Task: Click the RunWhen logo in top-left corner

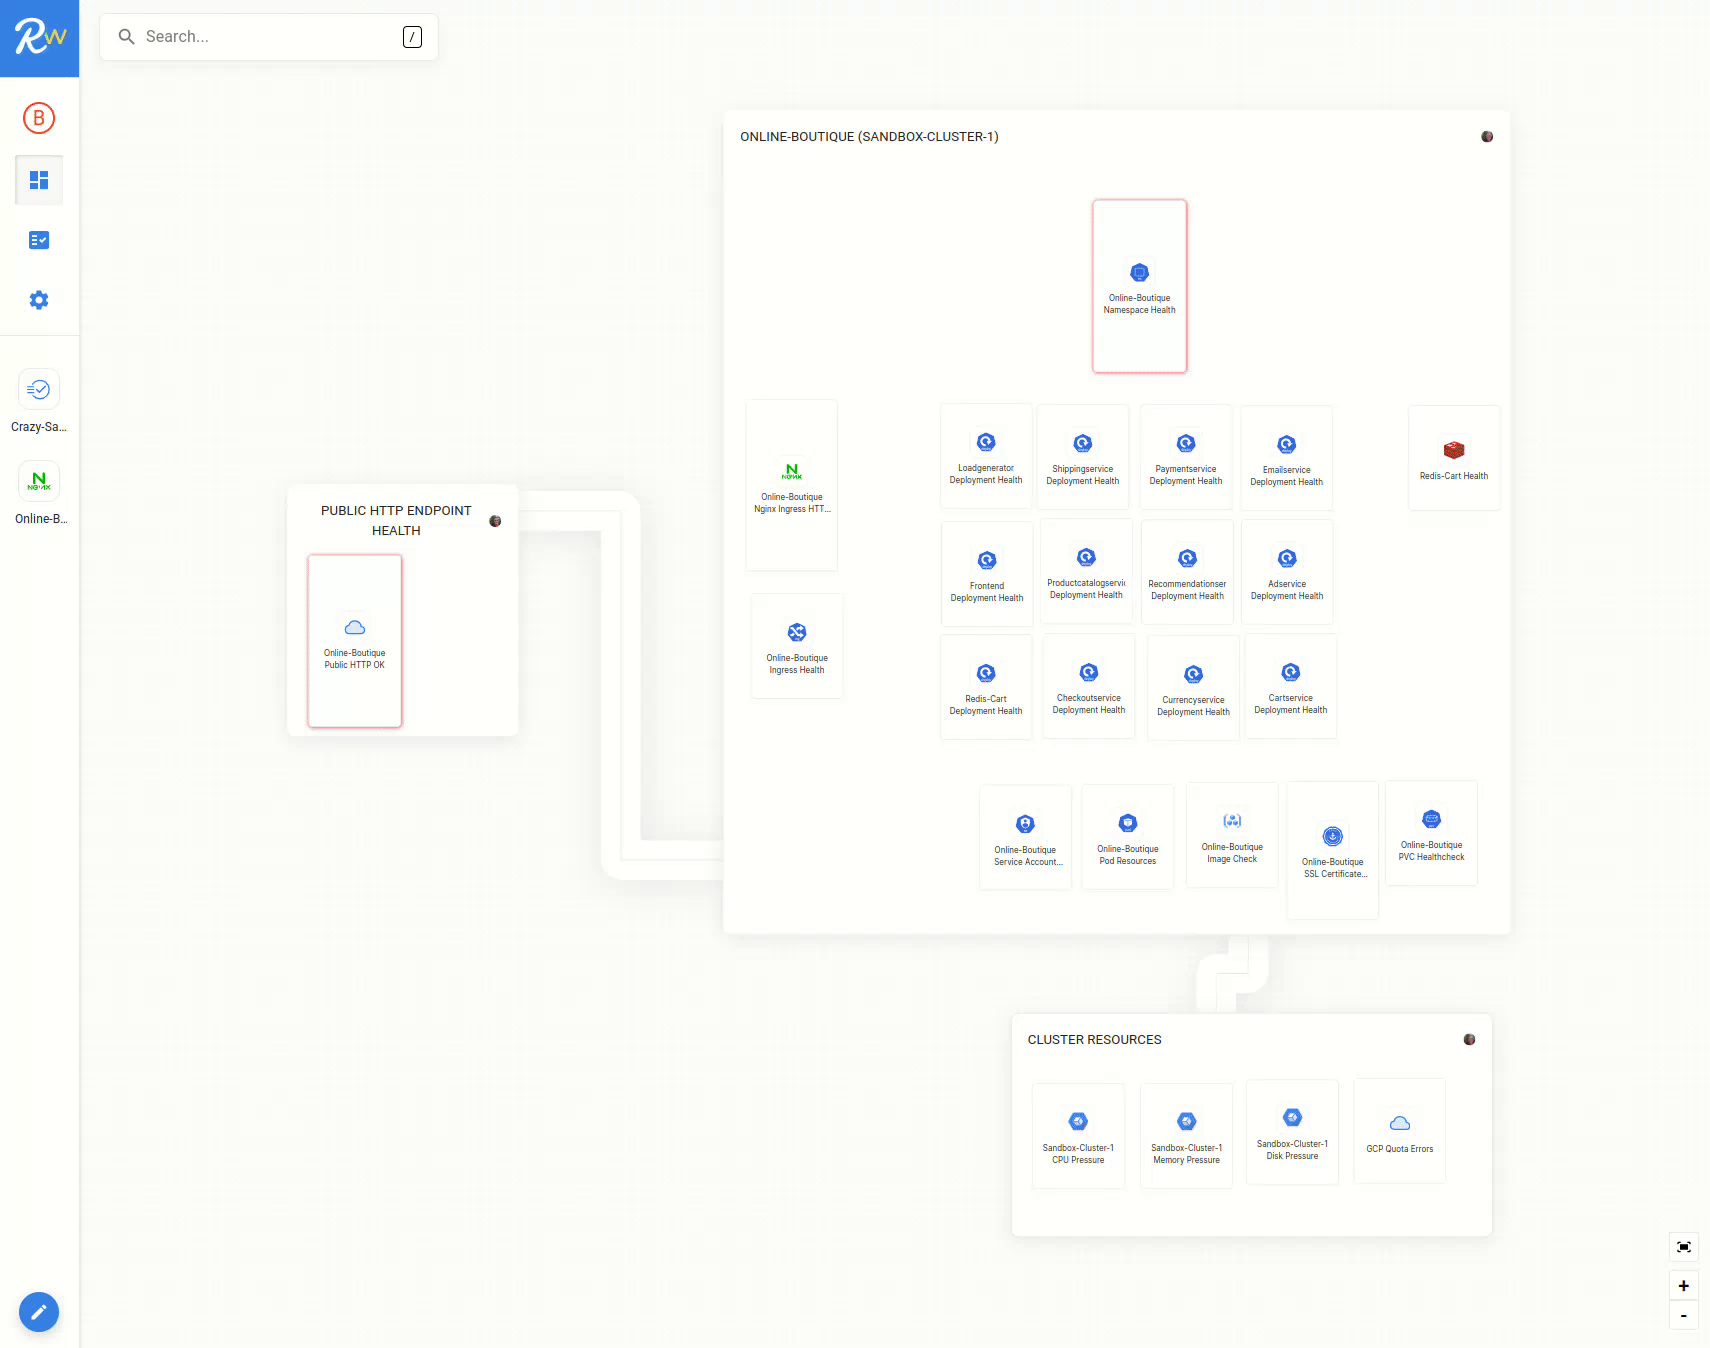Action: [x=39, y=38]
